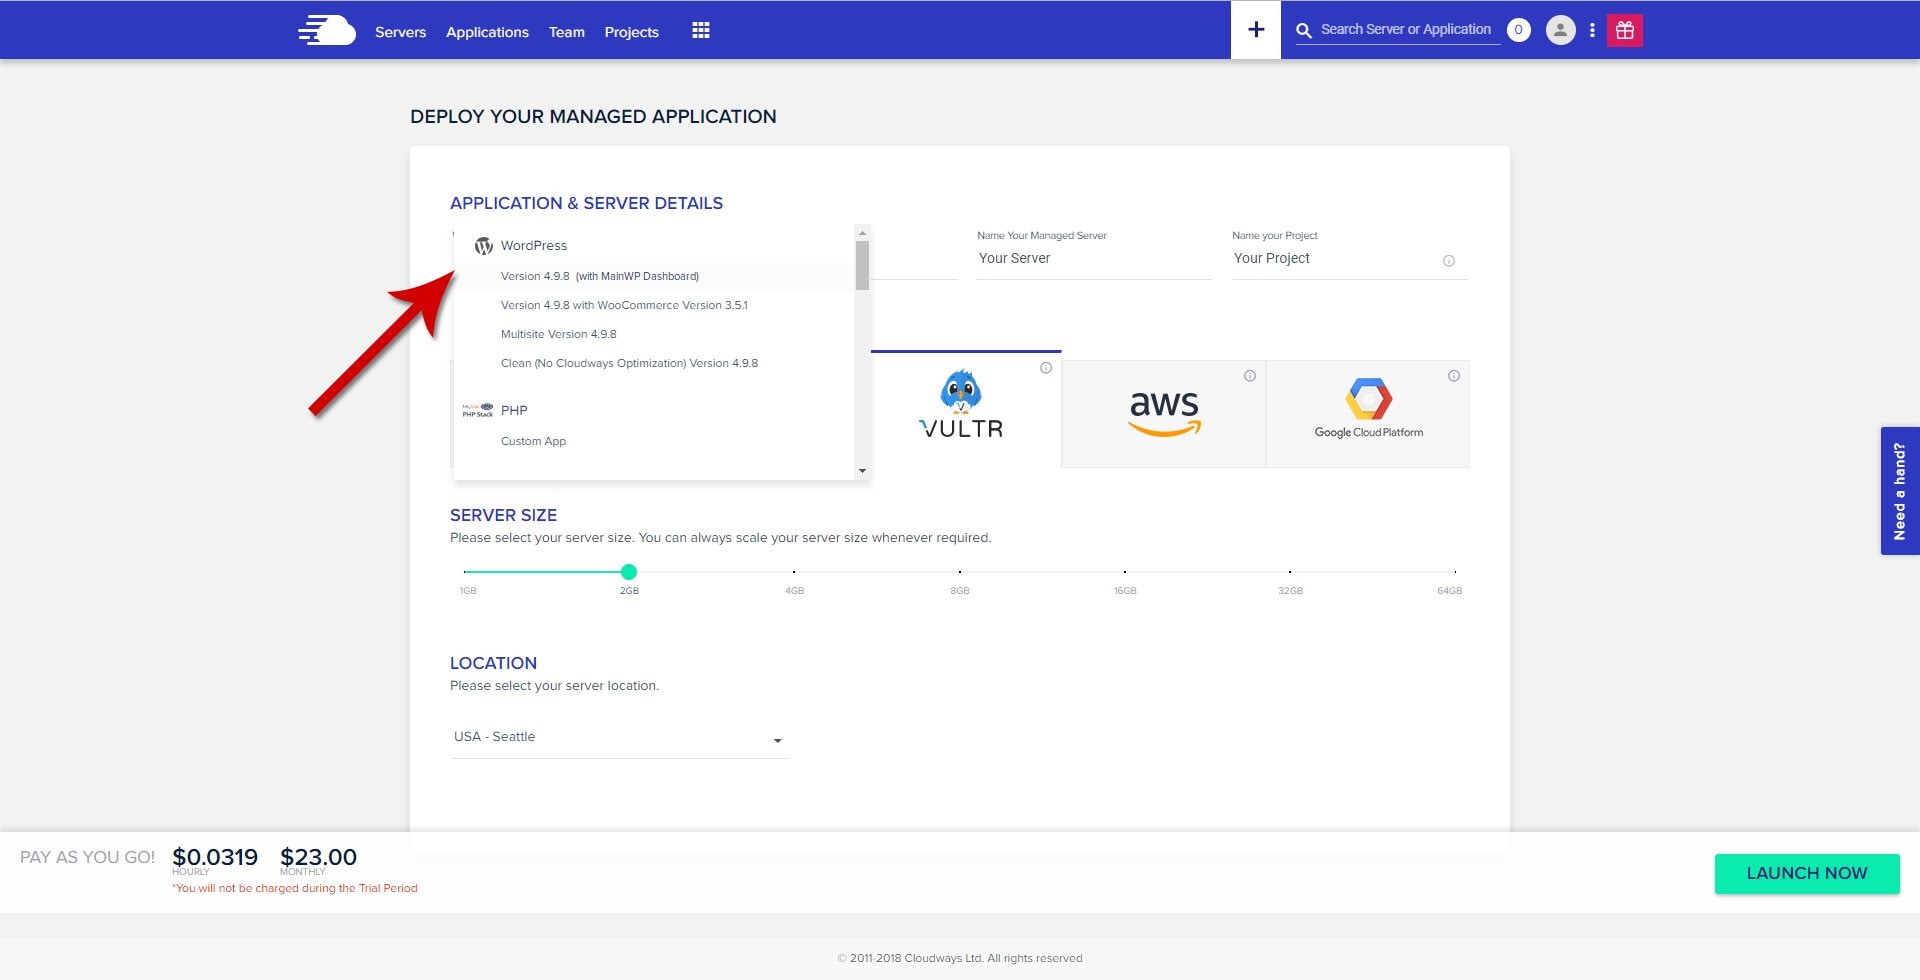Choose Clean (No Cloudways Optimization) Version 4.9.8
1920x980 pixels.
[x=629, y=363]
